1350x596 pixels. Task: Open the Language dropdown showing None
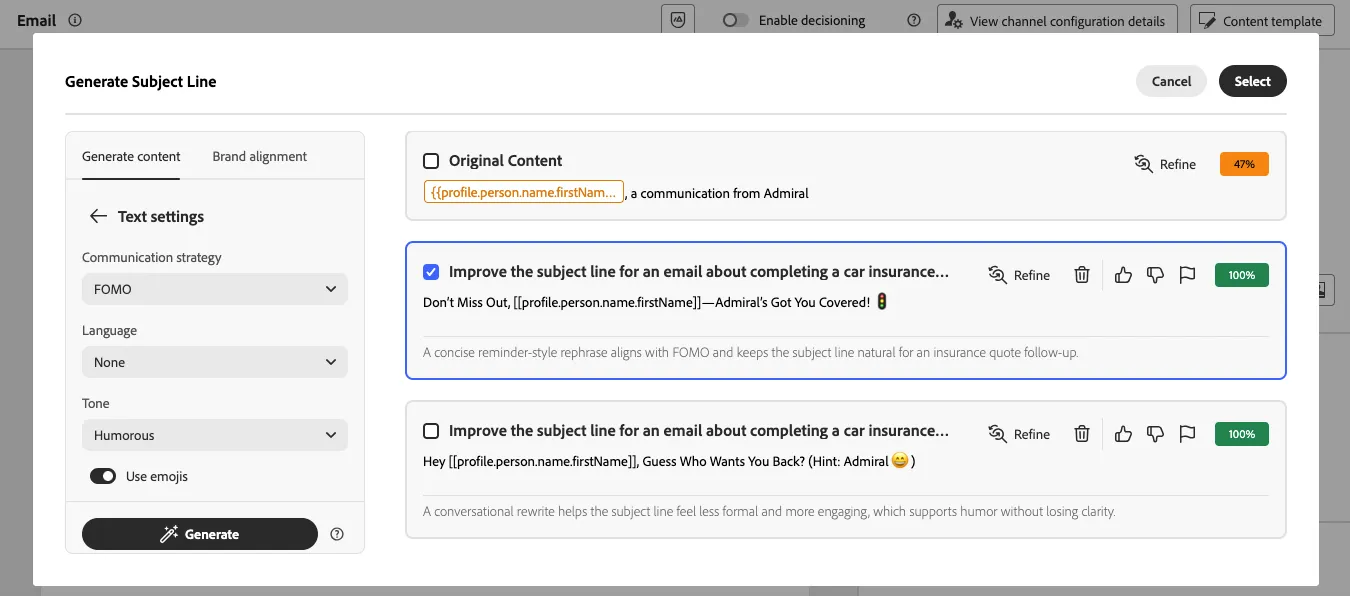click(x=215, y=362)
